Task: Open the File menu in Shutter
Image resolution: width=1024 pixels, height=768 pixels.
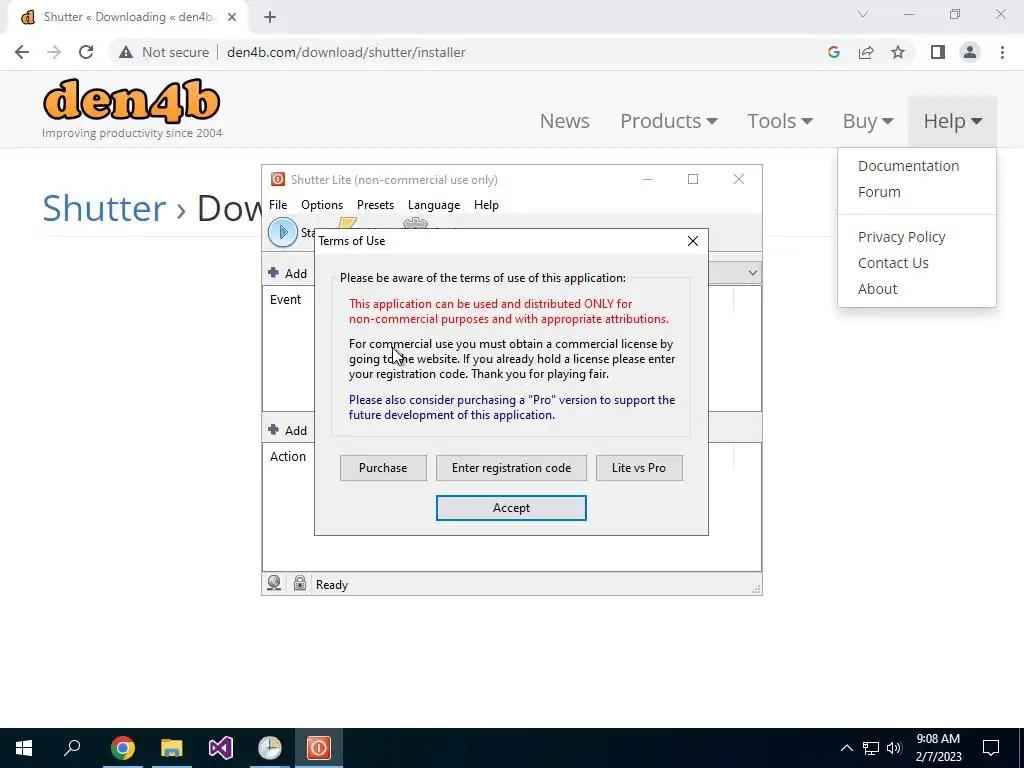Action: pyautogui.click(x=278, y=204)
